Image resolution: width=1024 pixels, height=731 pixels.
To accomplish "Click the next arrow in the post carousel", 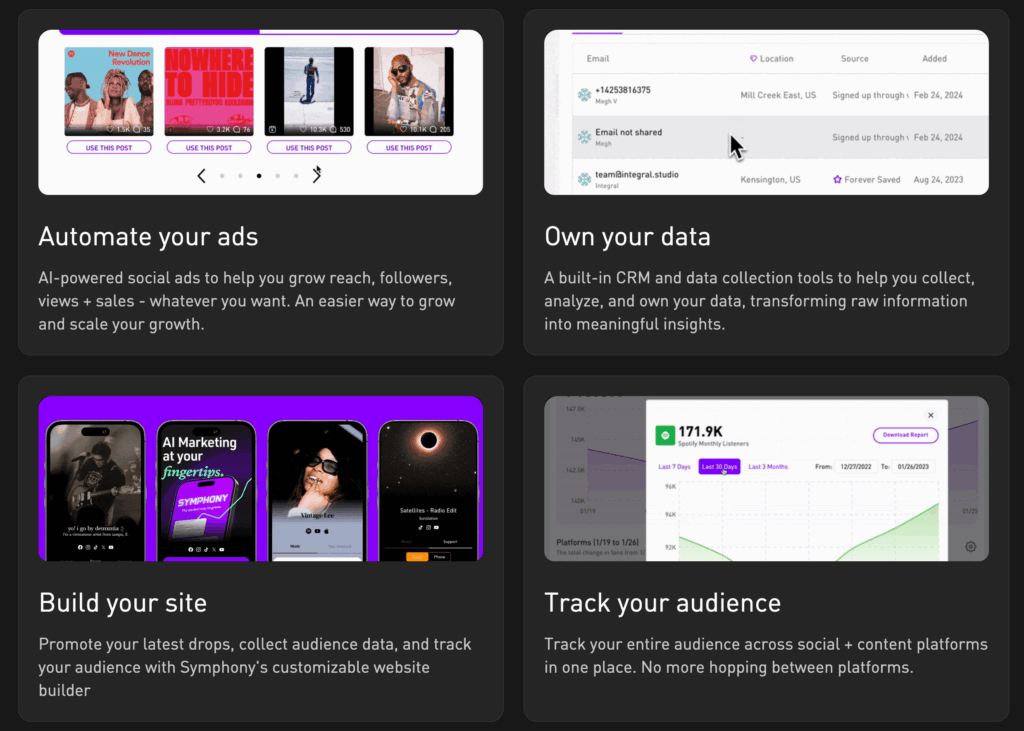I will tap(317, 176).
